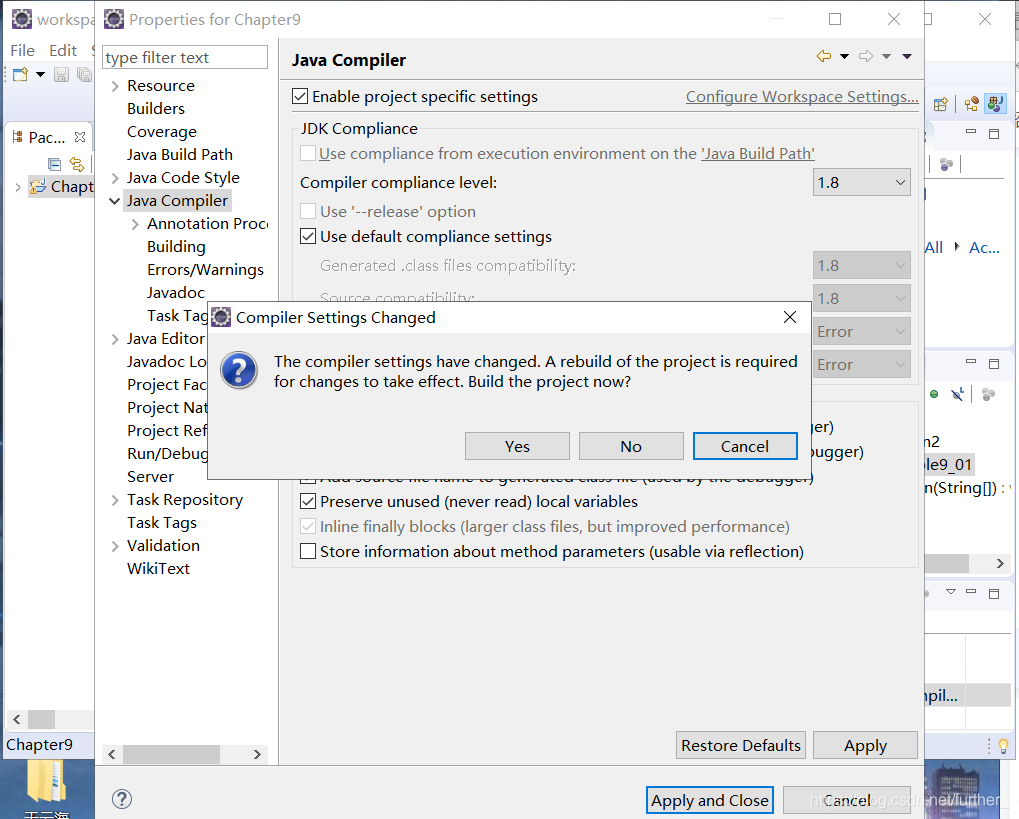Open the File menu
Viewport: 1019px width, 819px height.
pos(22,49)
